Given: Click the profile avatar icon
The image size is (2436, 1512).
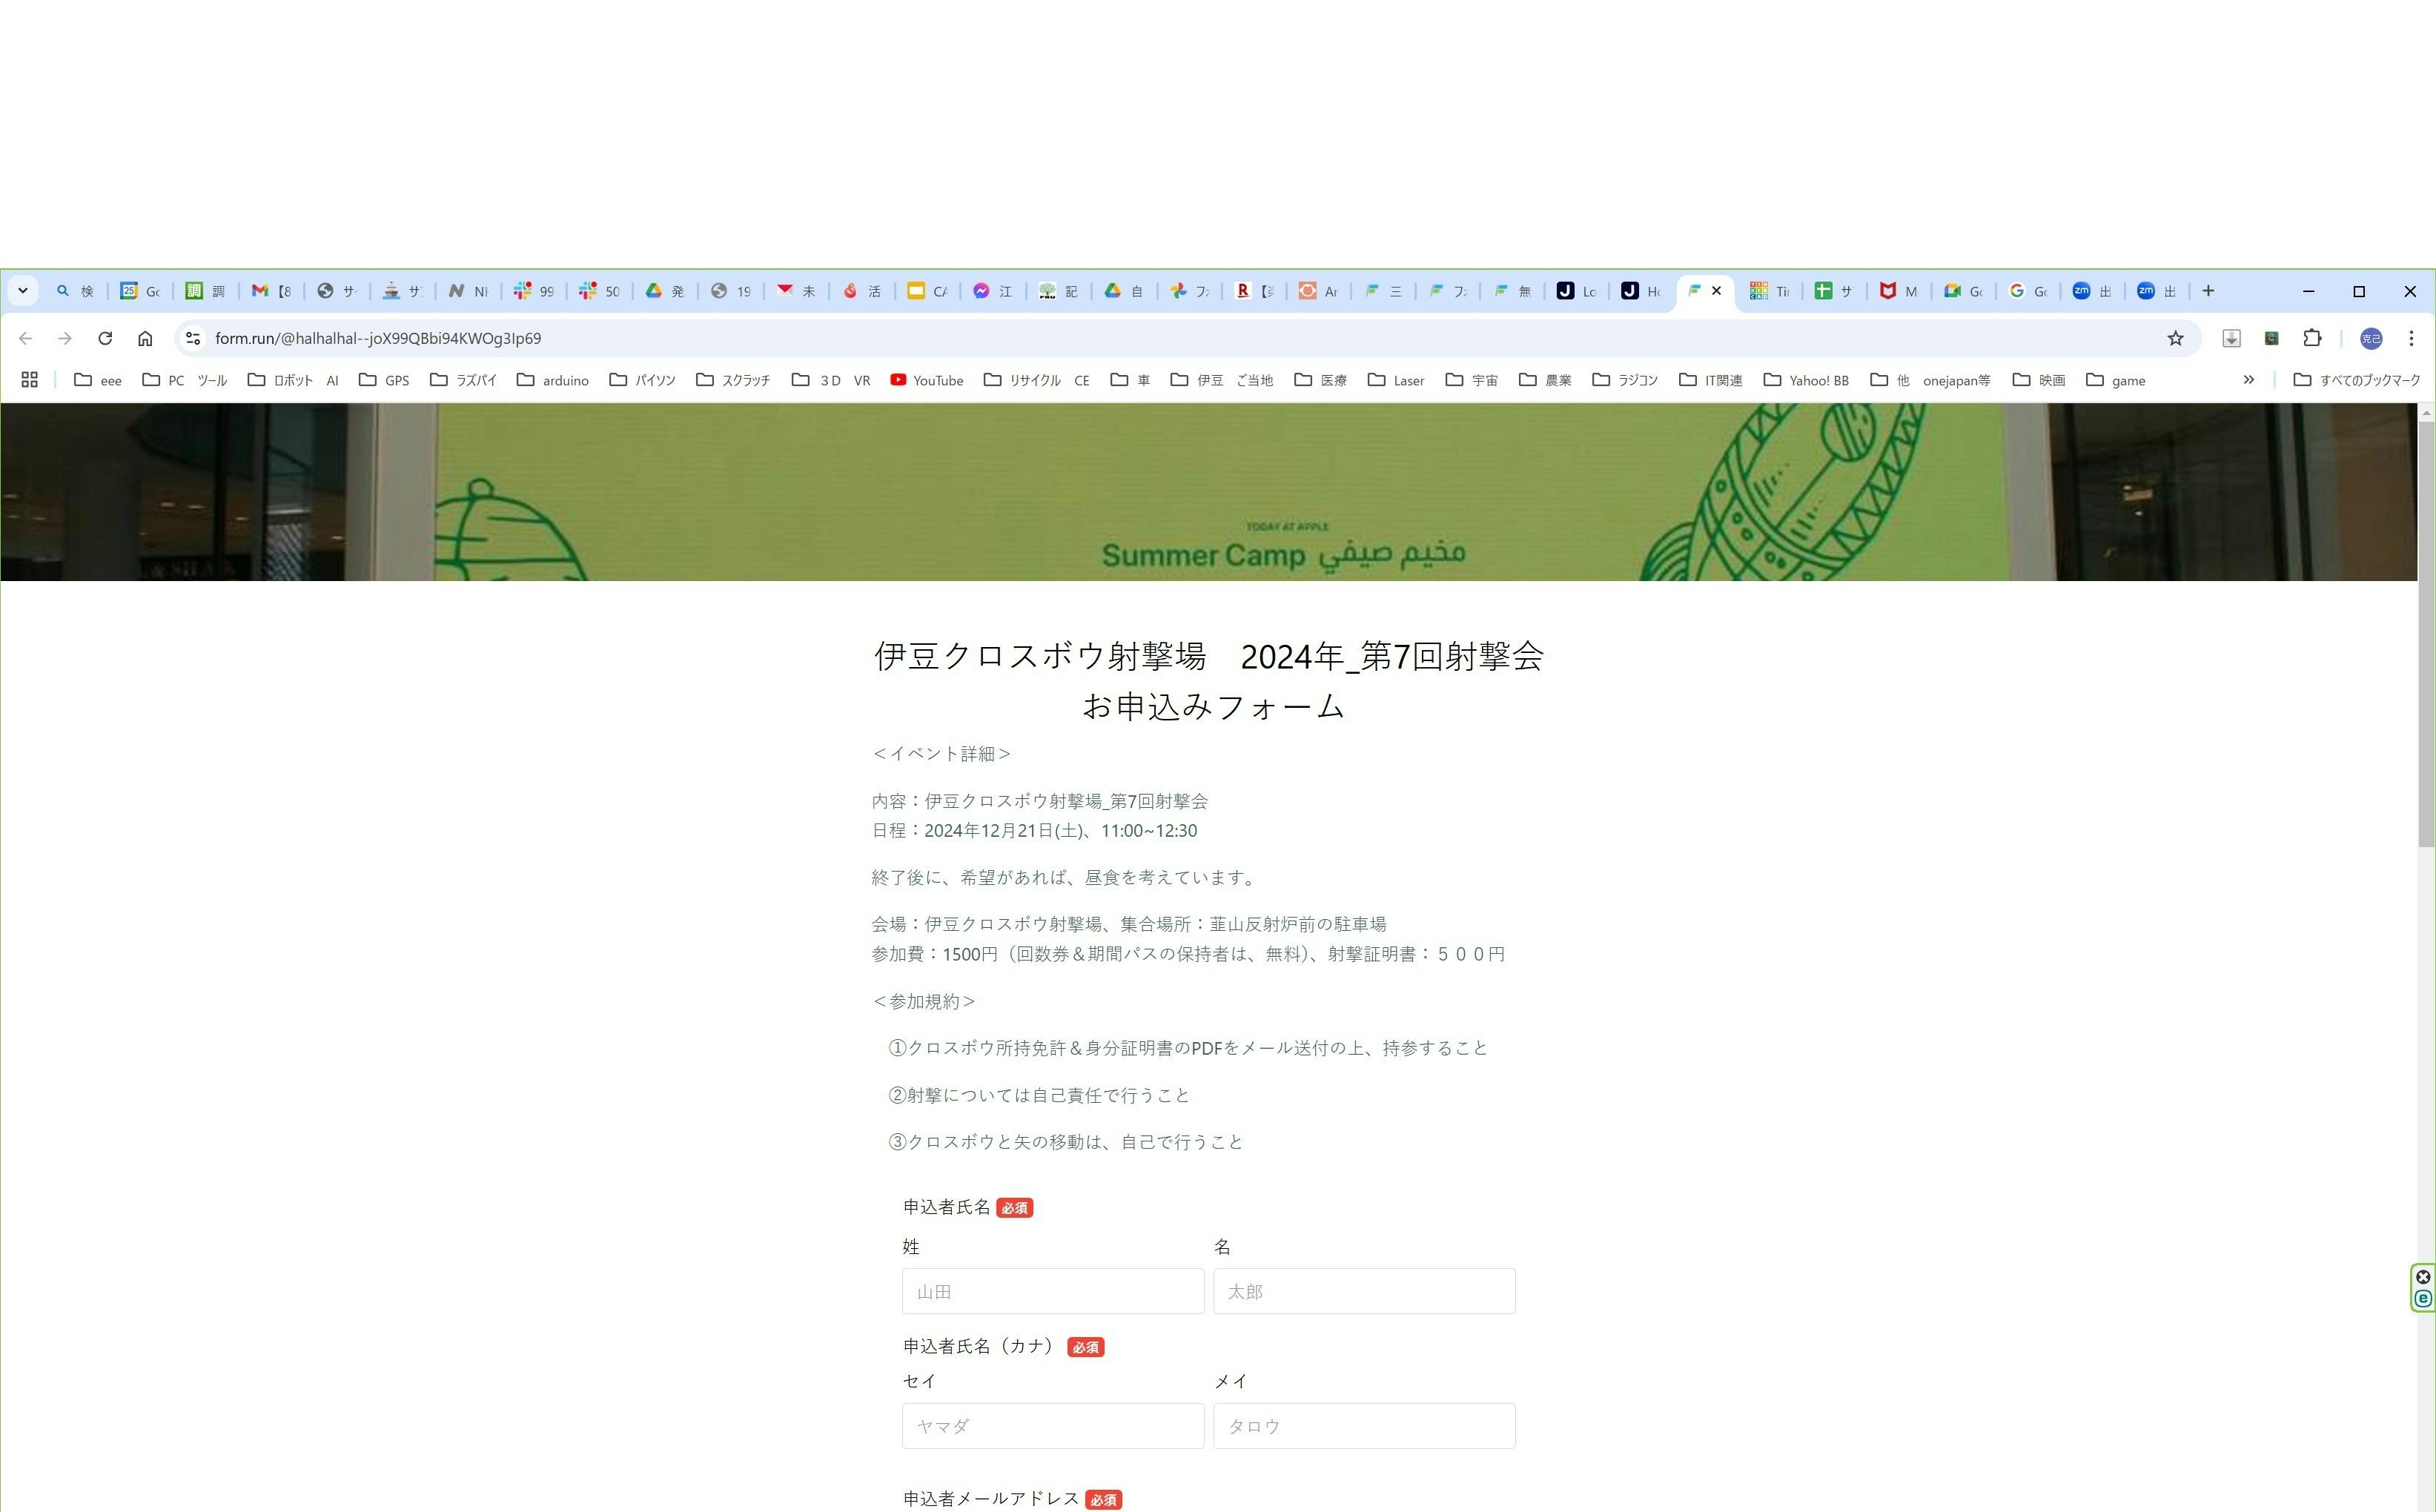Looking at the screenshot, I should (2371, 338).
